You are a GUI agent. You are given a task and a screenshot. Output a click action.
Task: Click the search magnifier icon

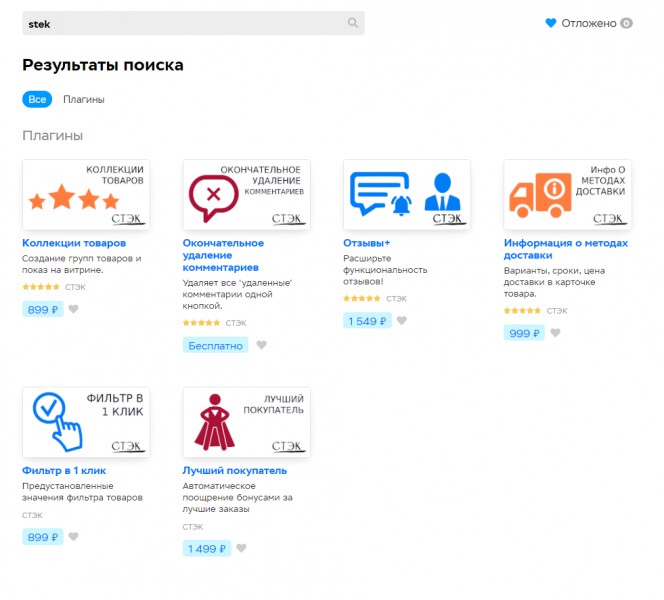(x=352, y=23)
